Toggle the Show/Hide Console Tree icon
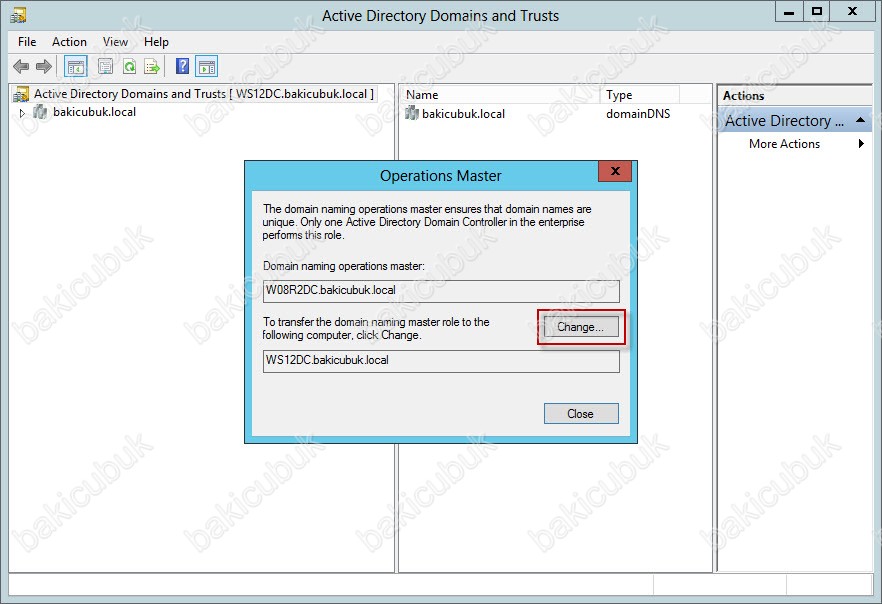Screen dimensions: 882x604 75,67
